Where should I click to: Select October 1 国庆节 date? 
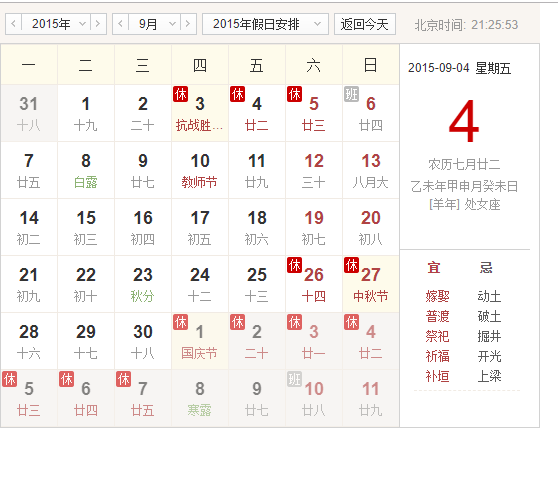click(x=200, y=341)
